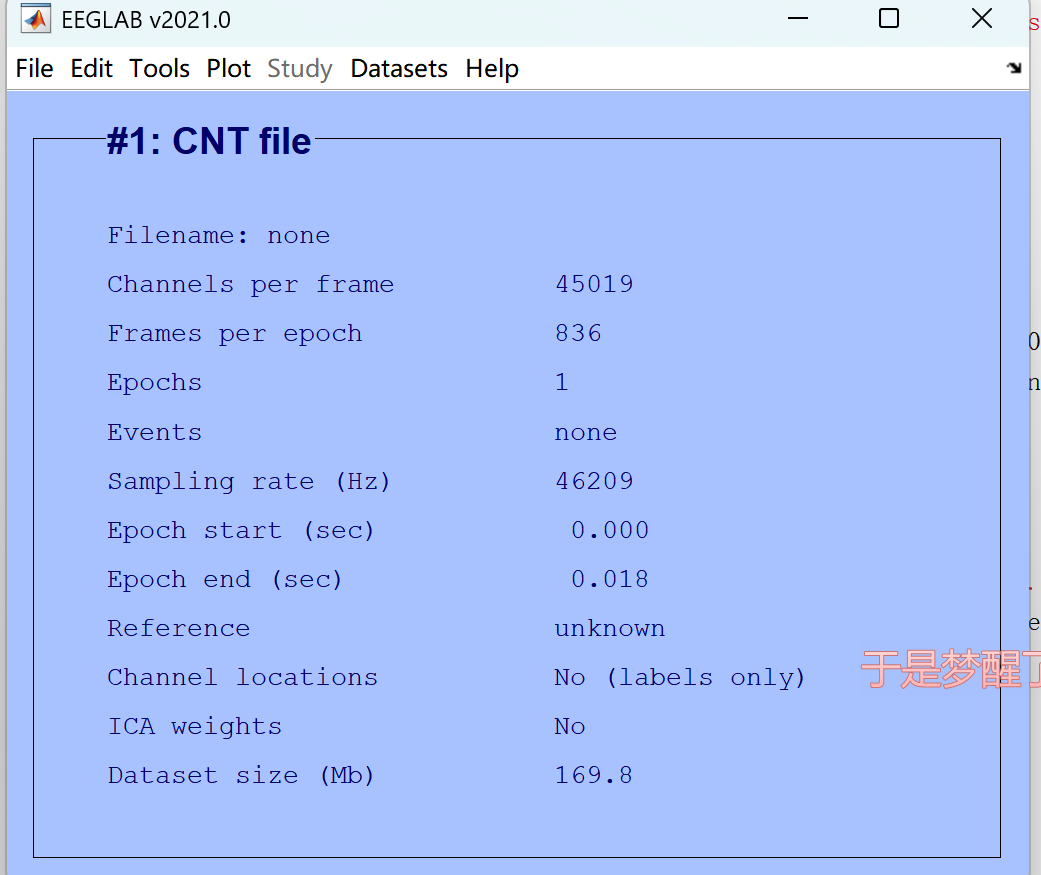This screenshot has width=1041, height=875.
Task: Open the File menu
Action: [34, 68]
